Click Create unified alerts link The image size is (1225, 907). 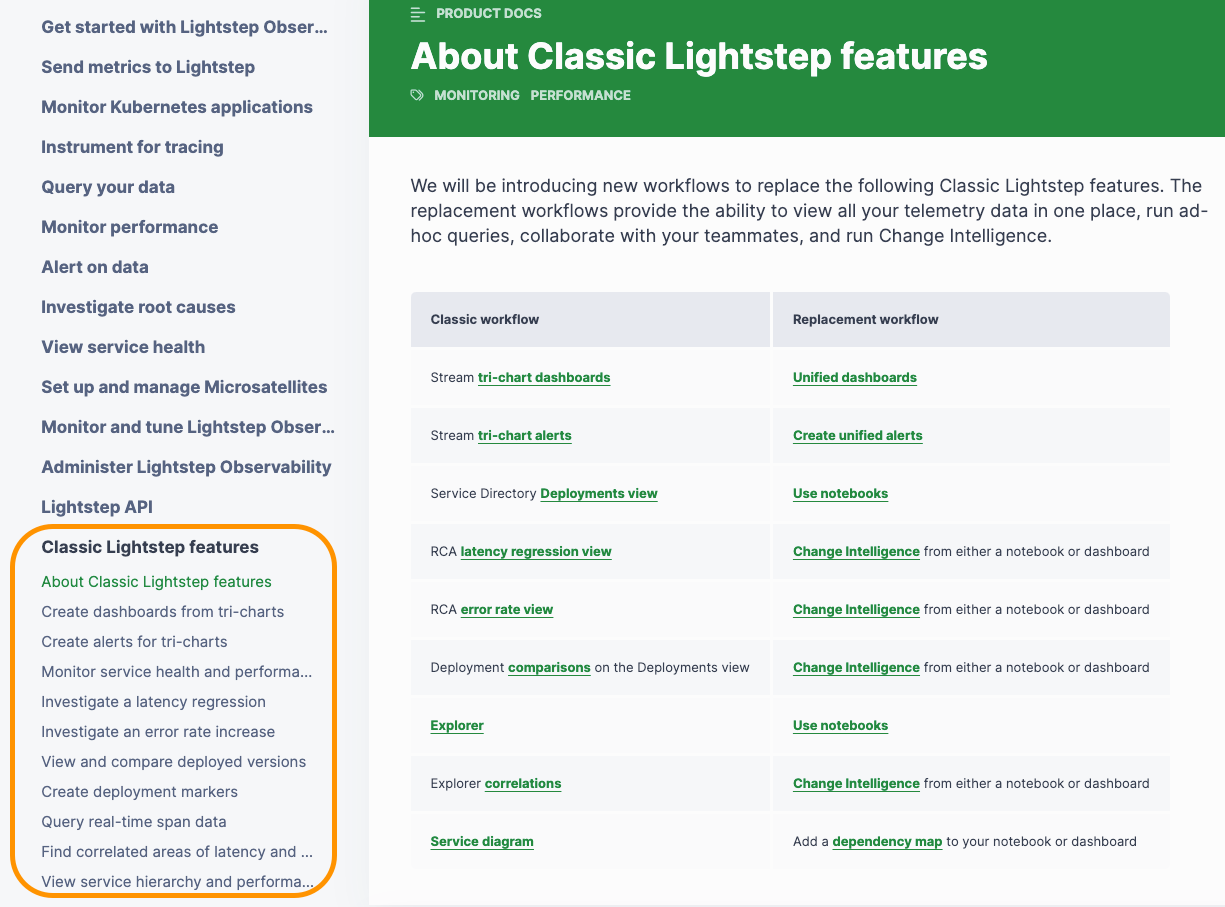click(x=857, y=435)
